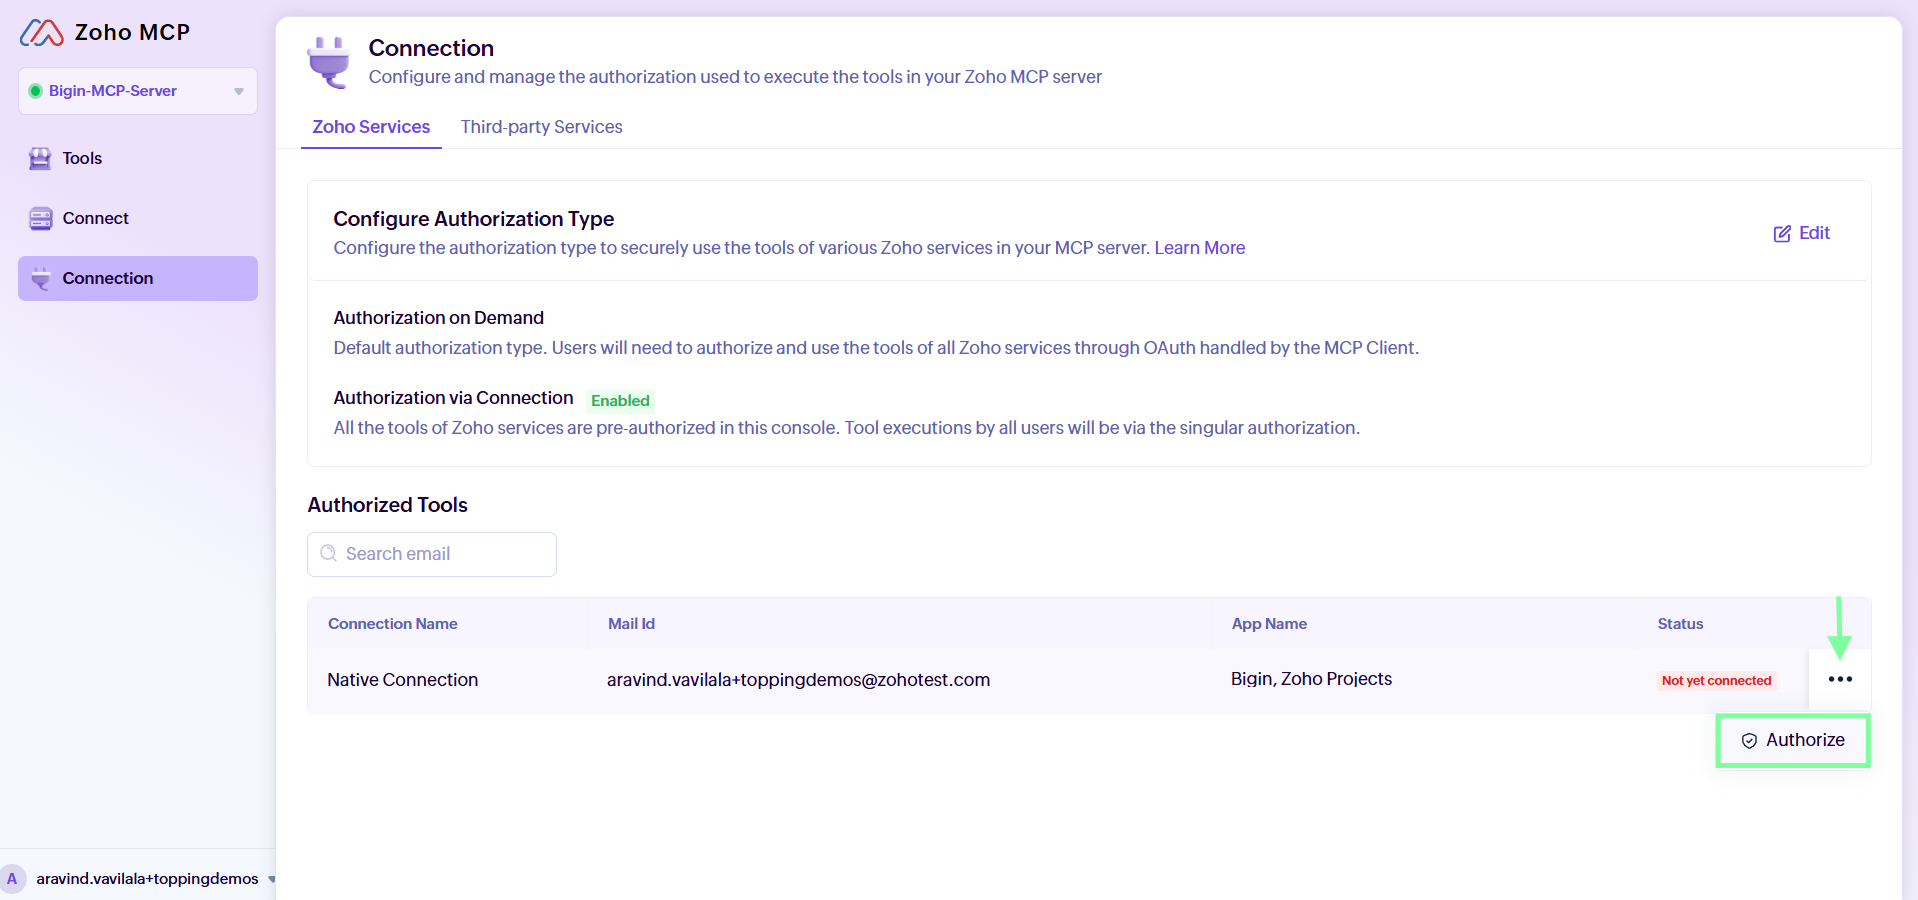Open the three-dot menu for Native Connection
This screenshot has width=1918, height=900.
(1840, 680)
